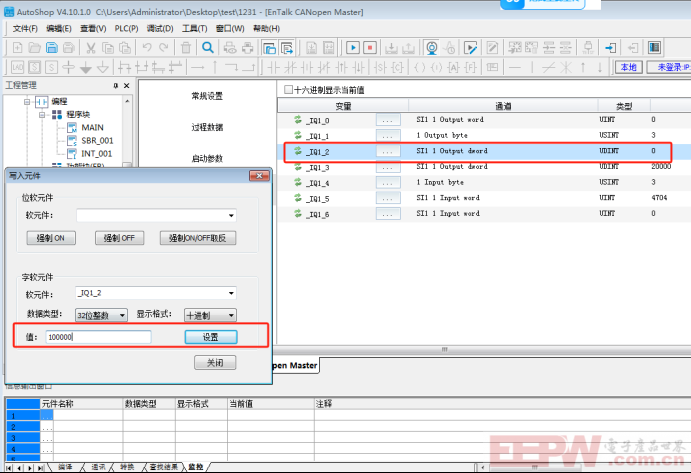
Task: Open the 文件(F) menu
Action: pyautogui.click(x=25, y=29)
